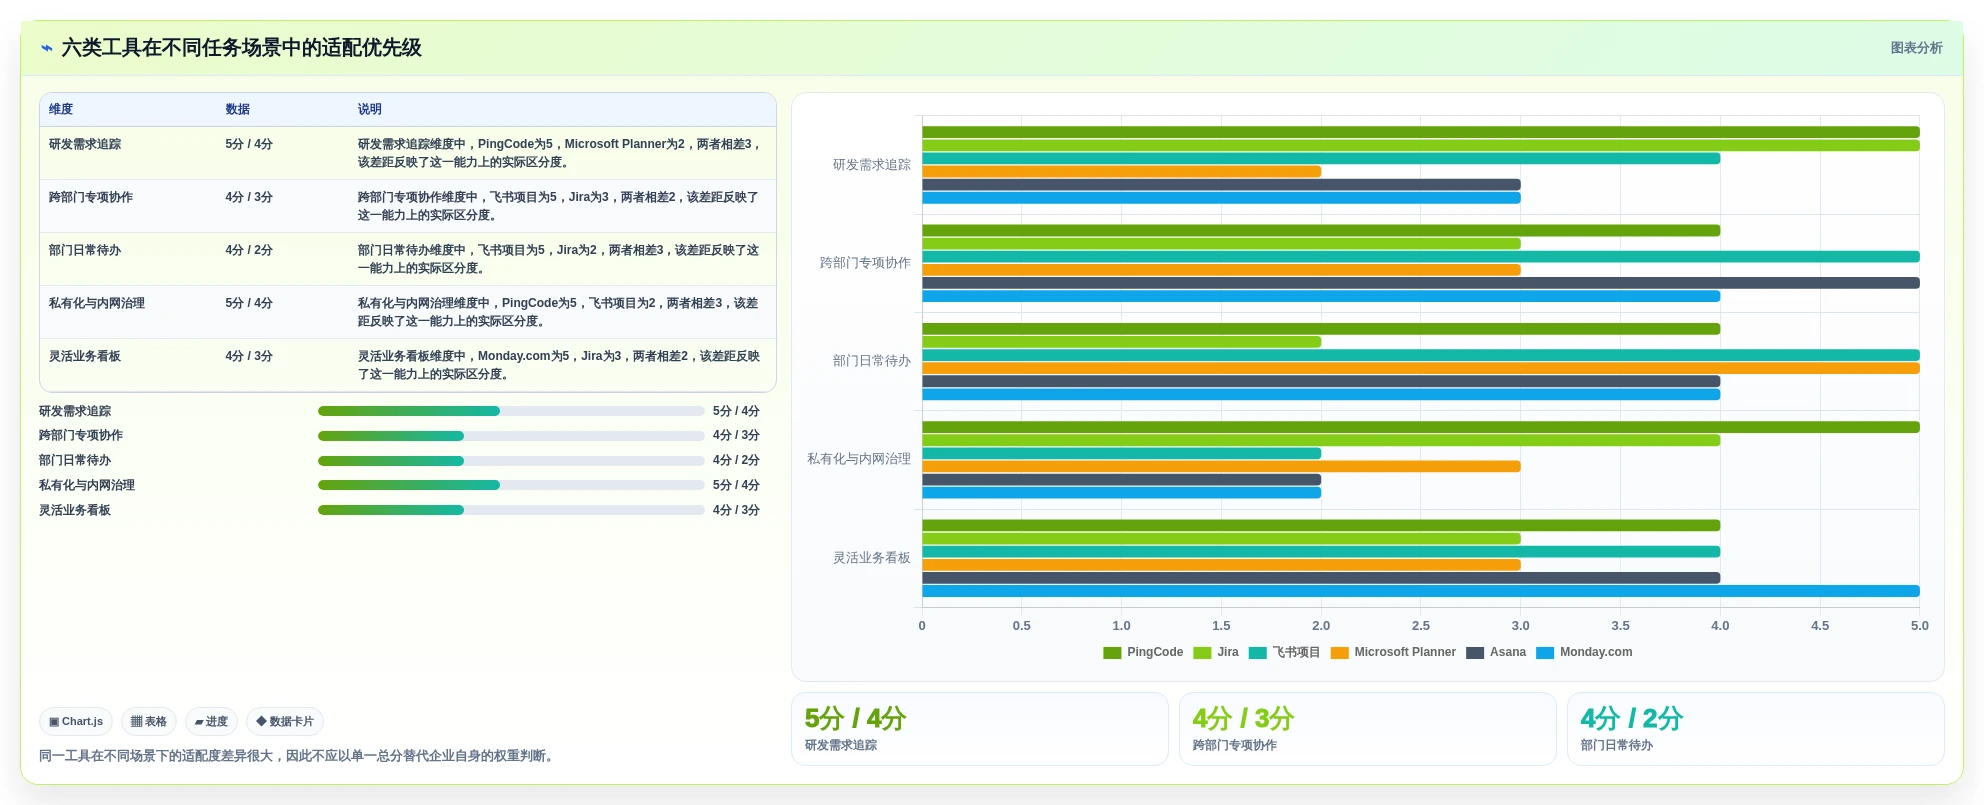This screenshot has height=805, width=1984.
Task: Open the 4分 / 3分 跨部门专项协作 stat card
Action: coord(1368,729)
